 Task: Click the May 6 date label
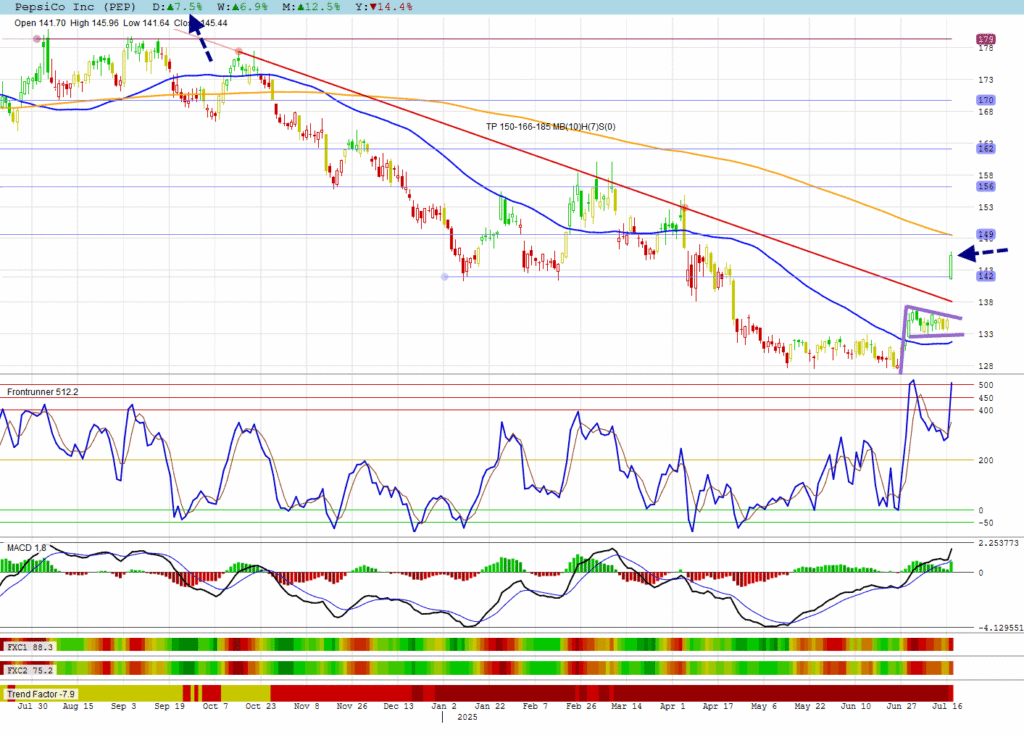click(x=764, y=706)
